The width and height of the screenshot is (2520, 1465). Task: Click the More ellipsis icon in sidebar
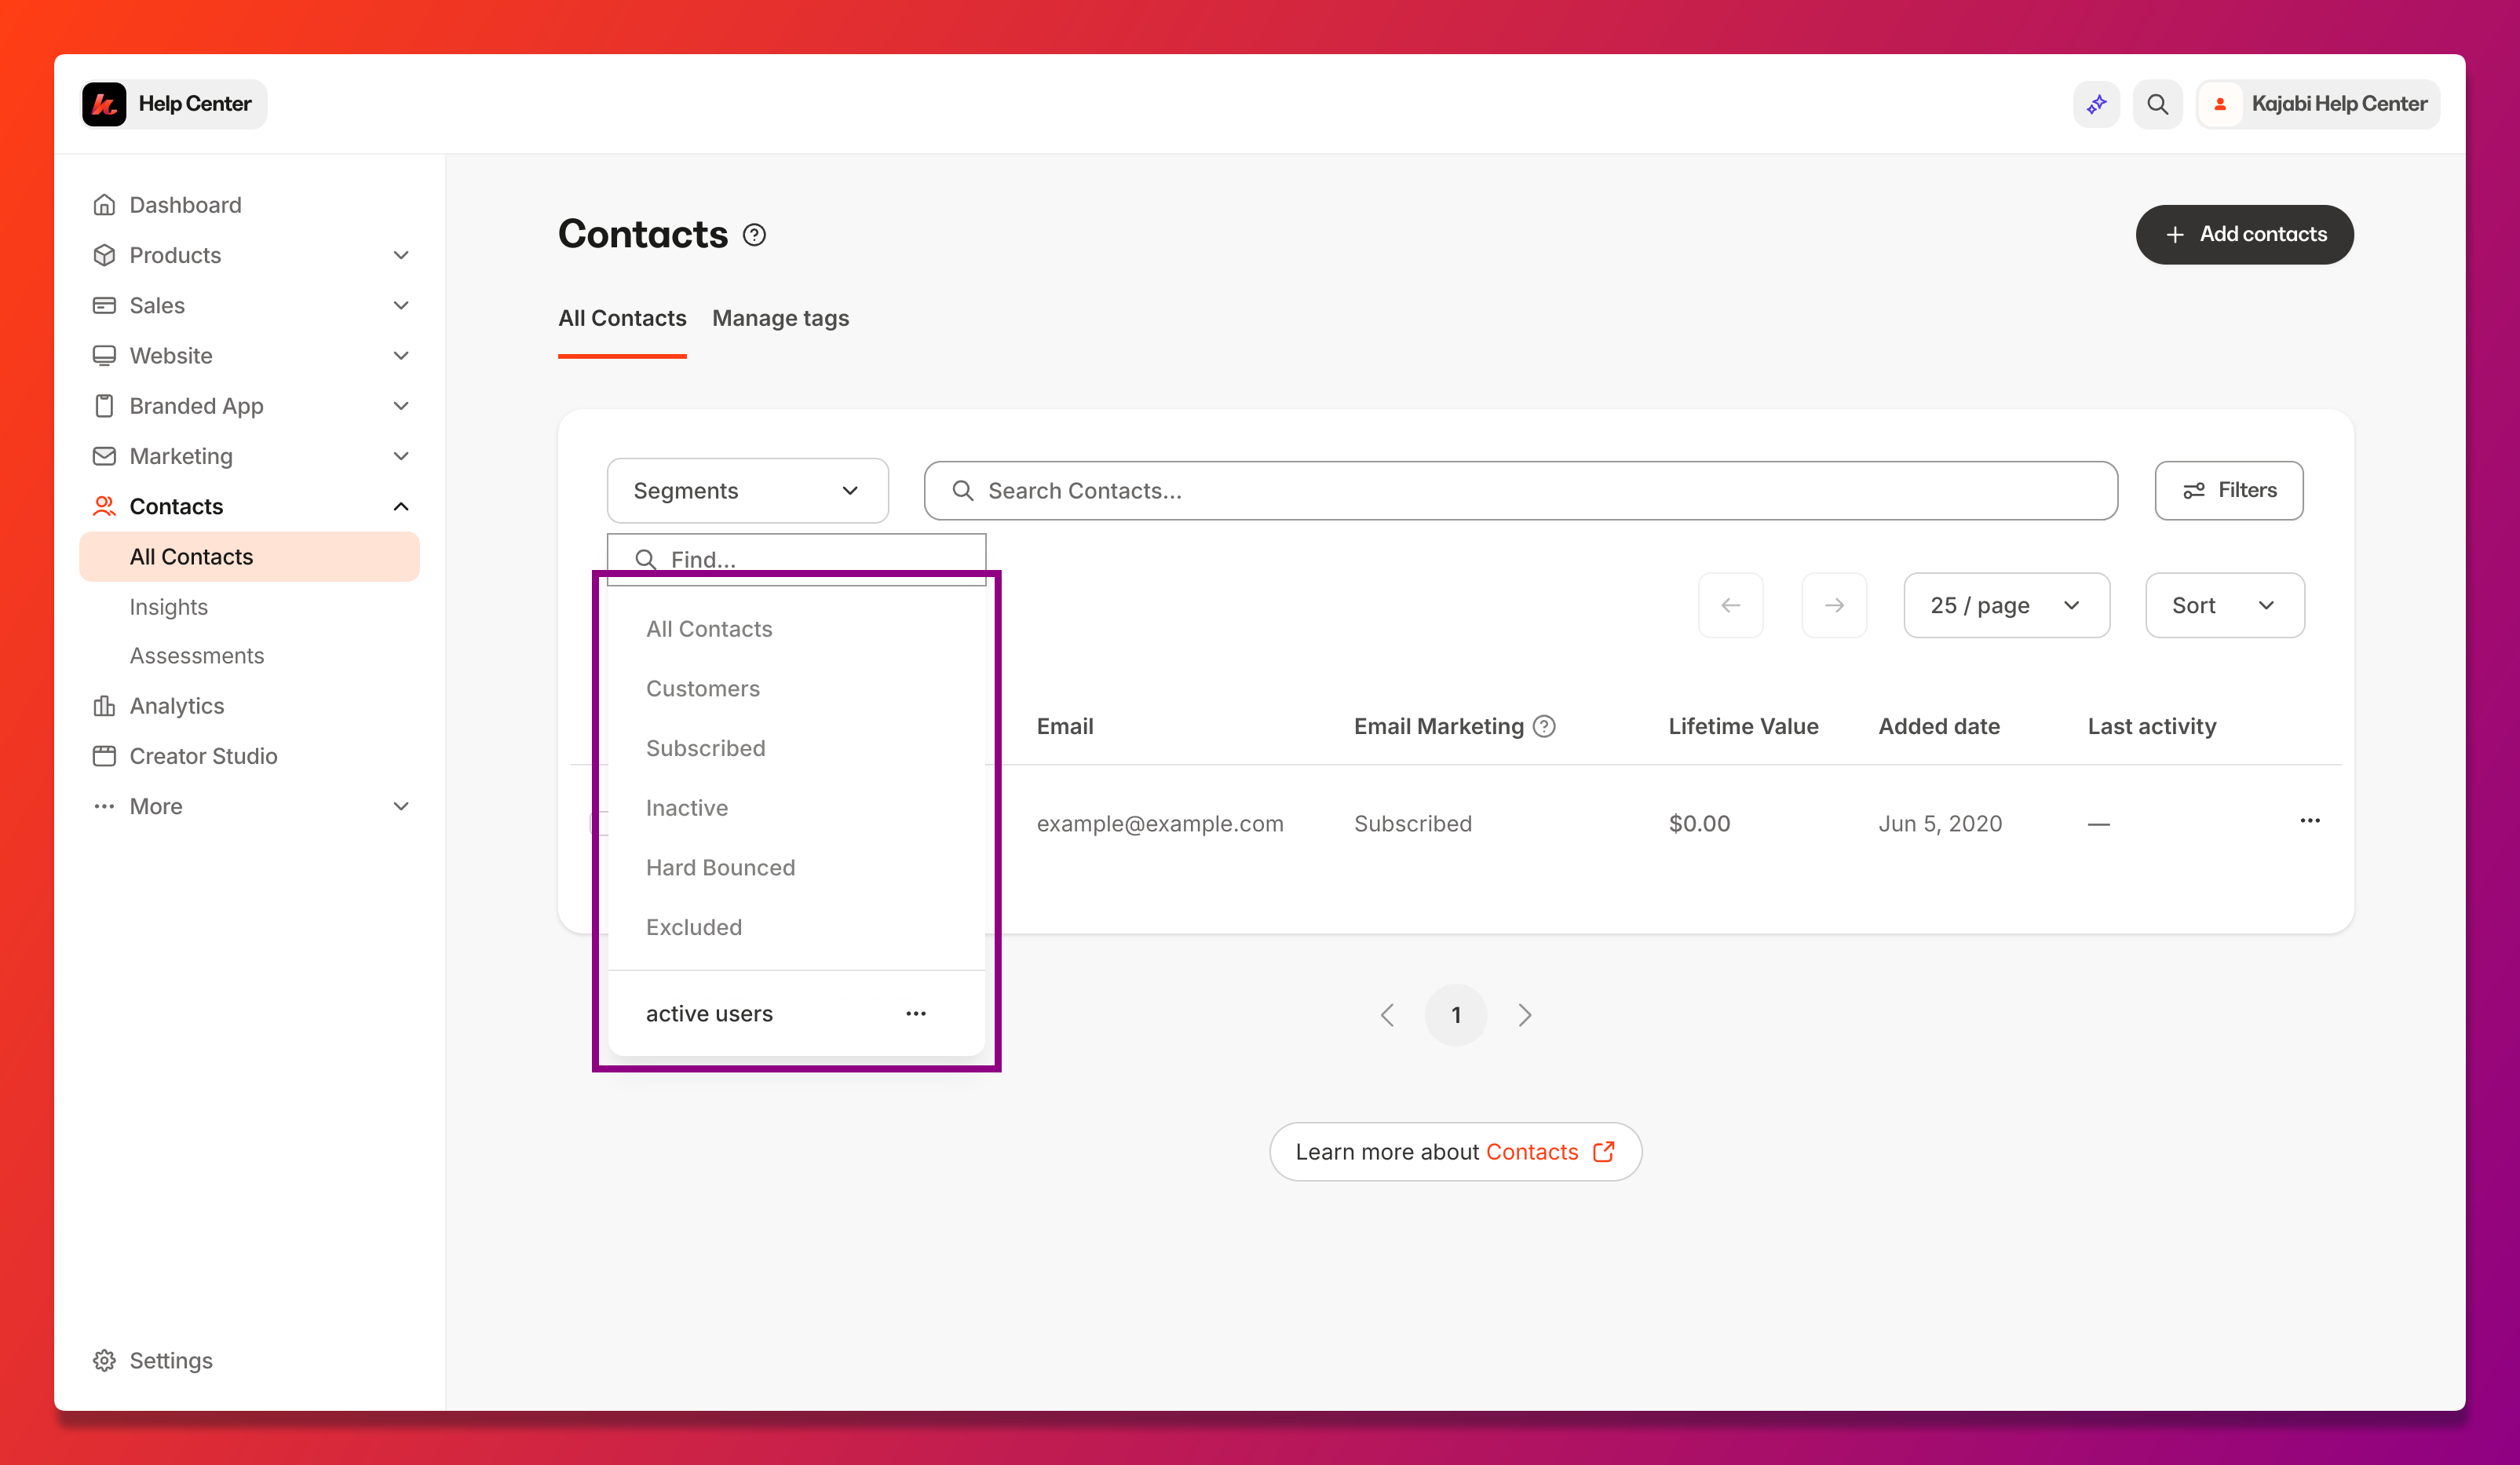[104, 806]
